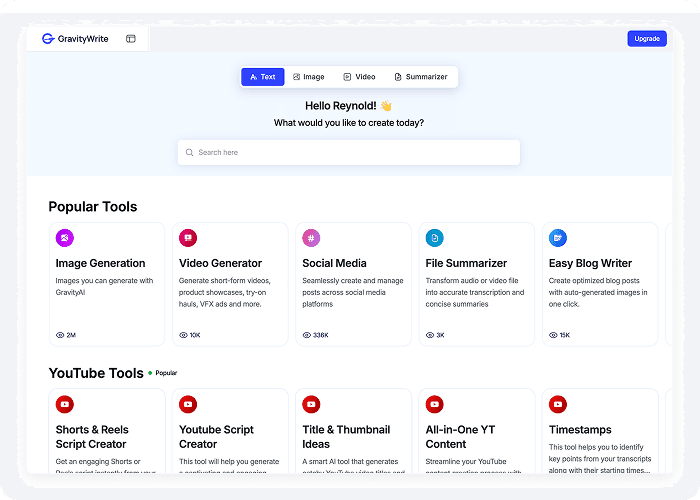Image resolution: width=700 pixels, height=500 pixels.
Task: Open Shorts & Reels Script Creator title
Action: coord(92,437)
